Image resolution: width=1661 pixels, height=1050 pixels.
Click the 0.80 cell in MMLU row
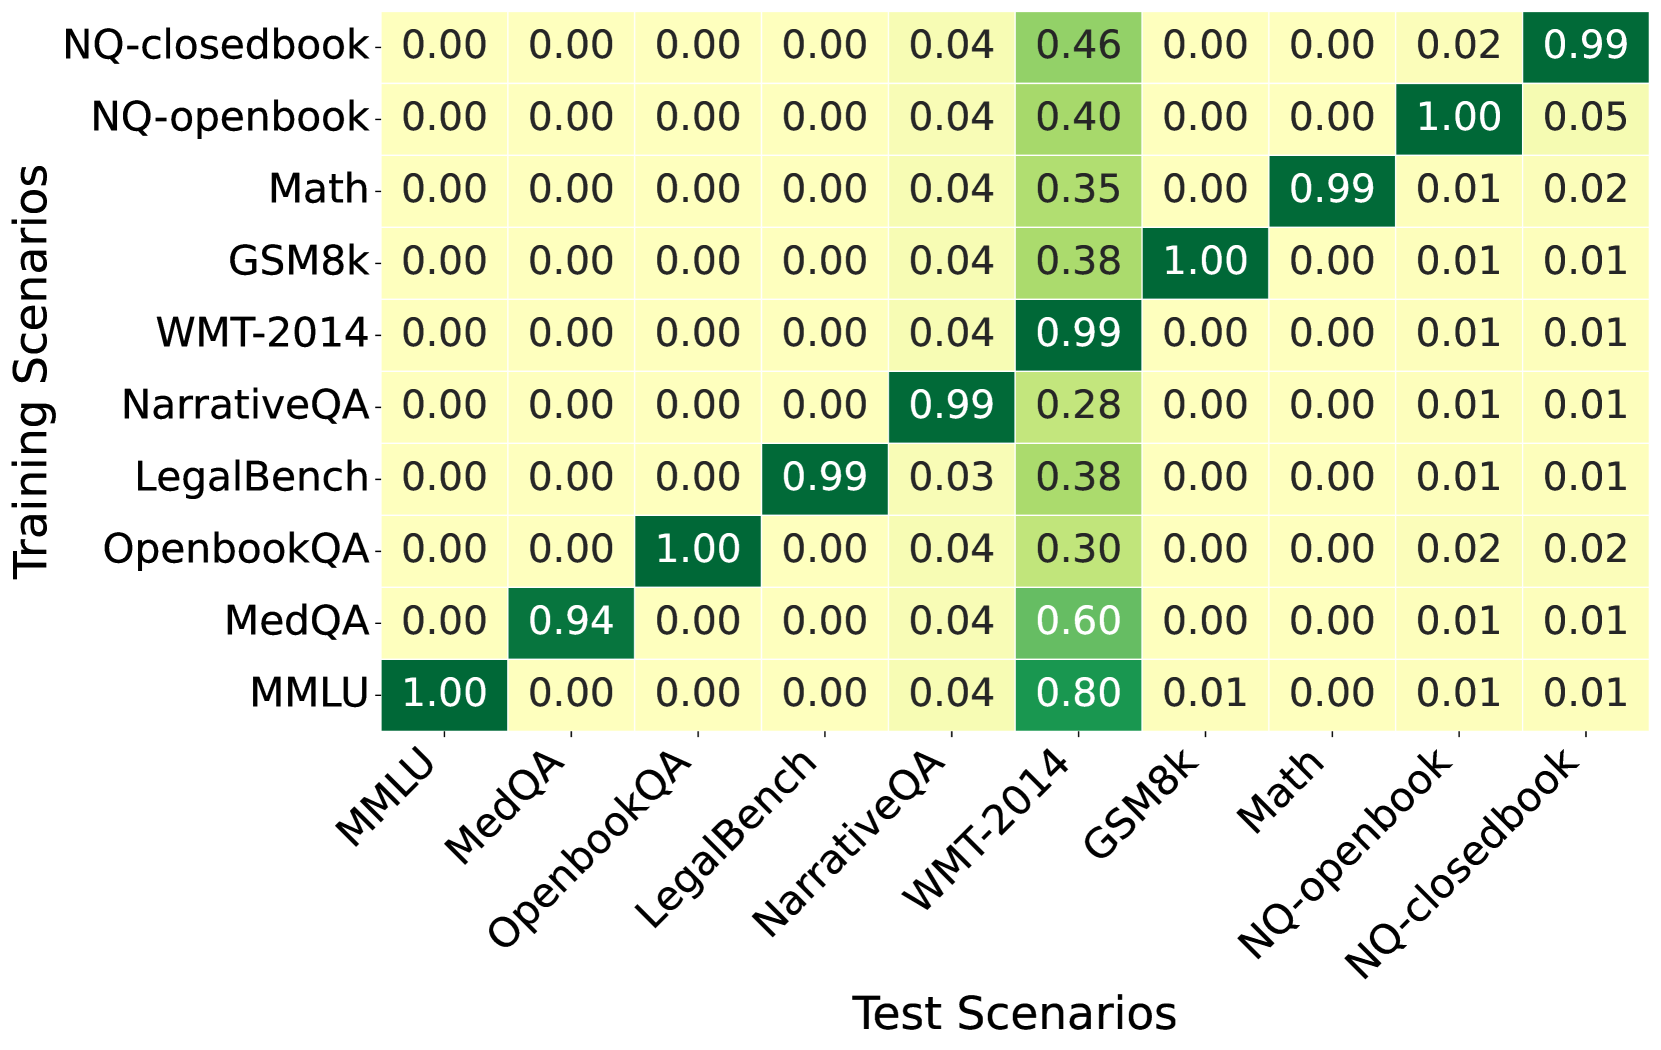pos(1079,694)
